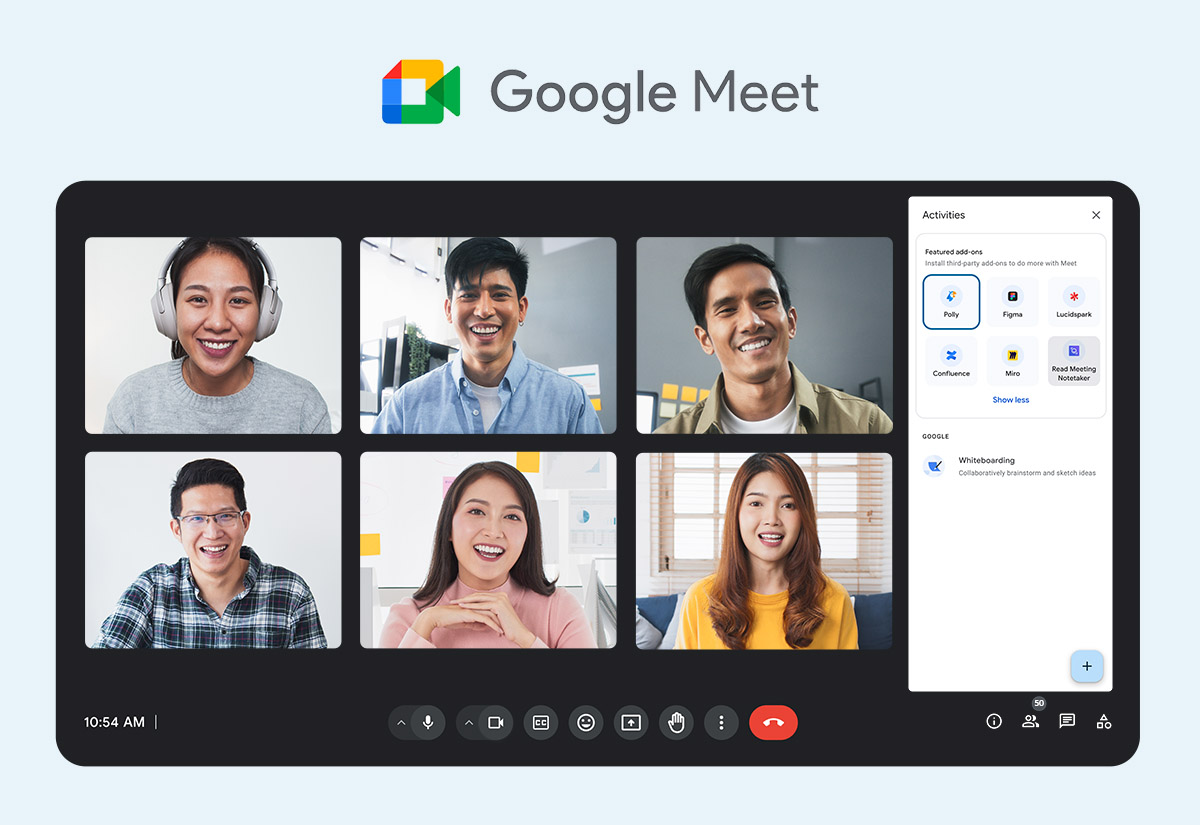Select the Miro add-on
Screen dimensions: 1200x825
point(1012,361)
